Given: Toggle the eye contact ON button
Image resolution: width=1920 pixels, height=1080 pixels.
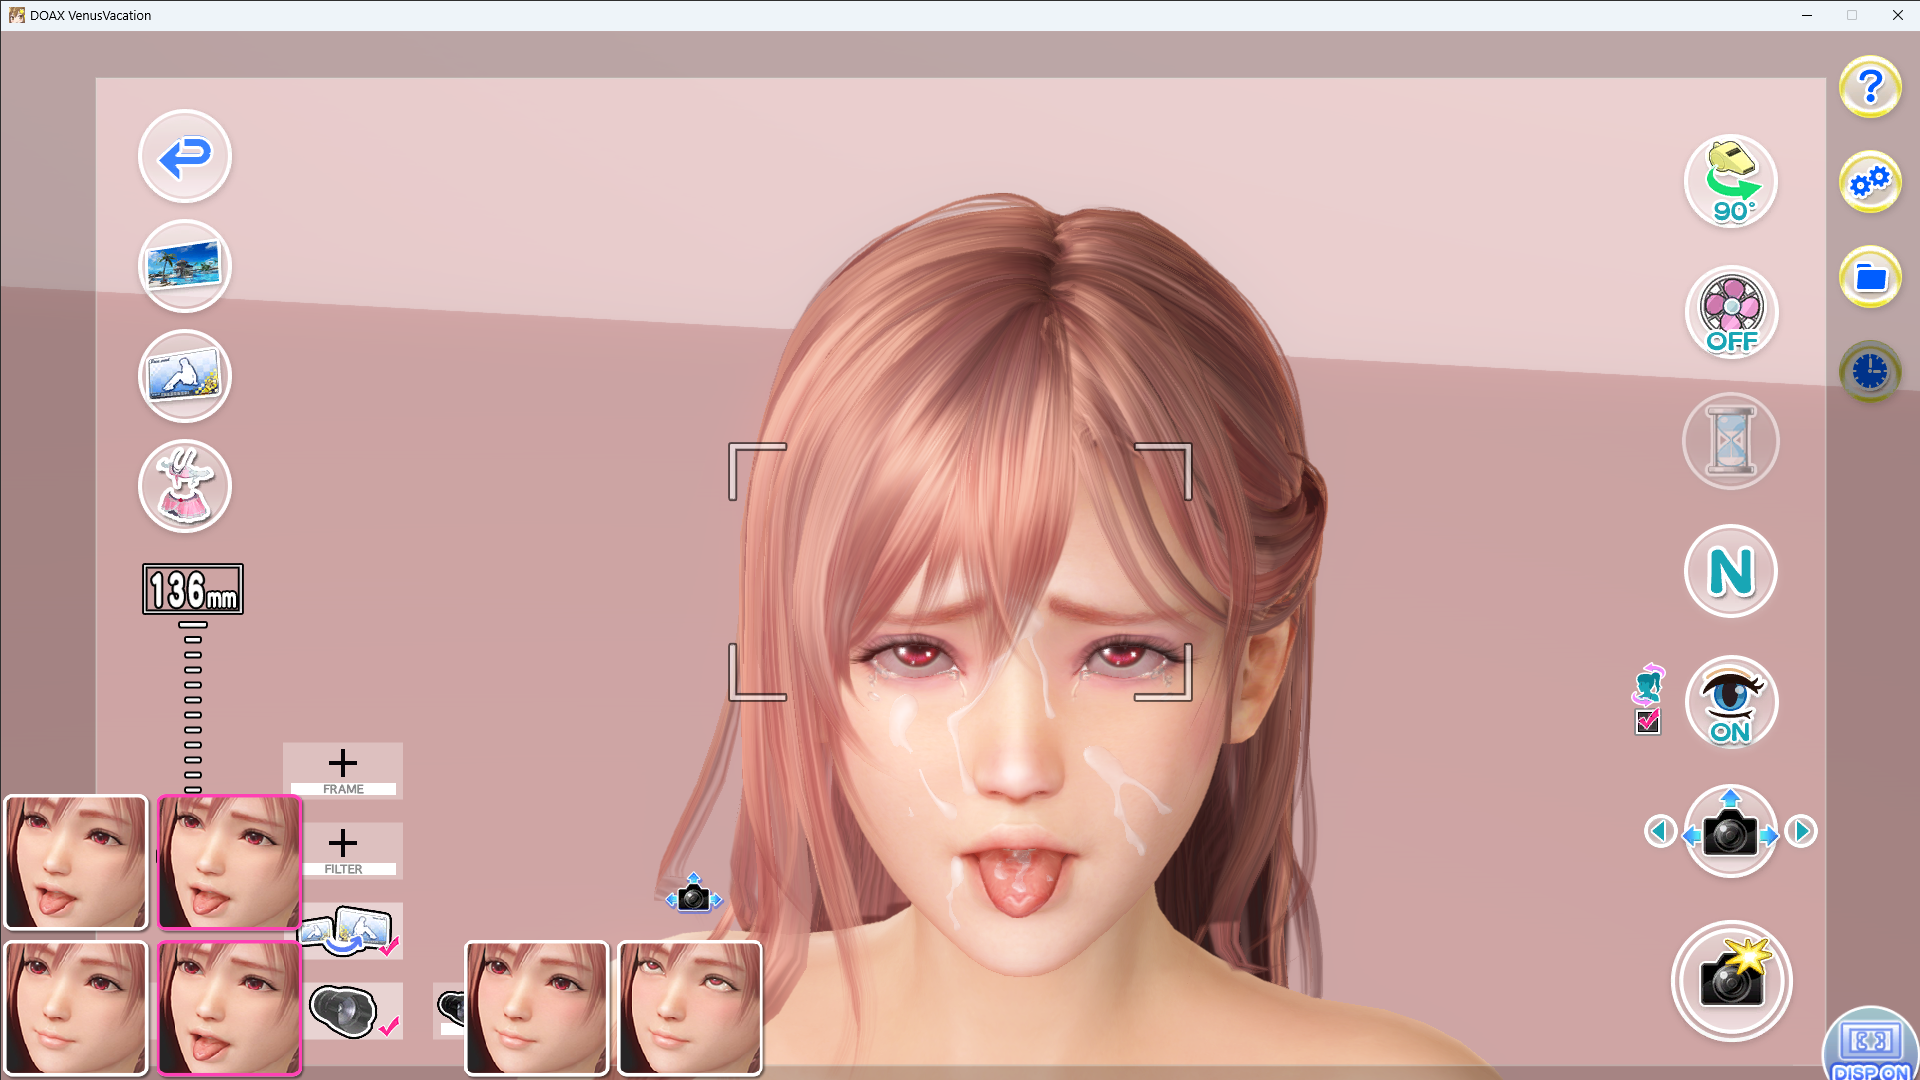Looking at the screenshot, I should pyautogui.click(x=1731, y=702).
